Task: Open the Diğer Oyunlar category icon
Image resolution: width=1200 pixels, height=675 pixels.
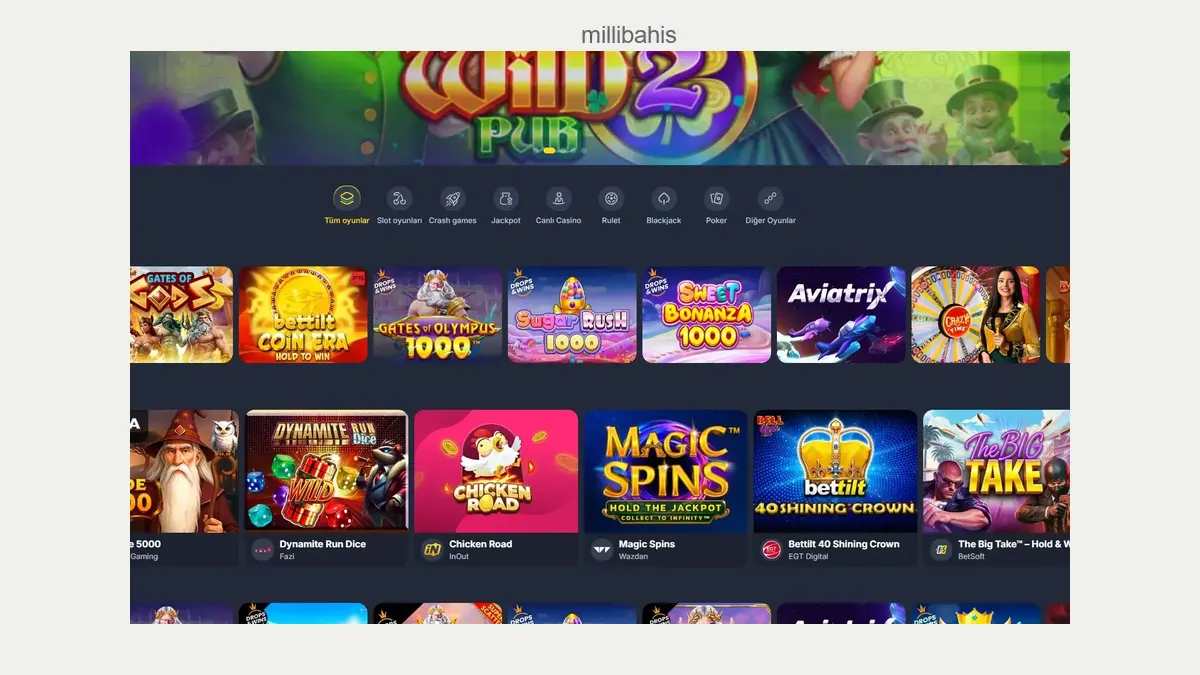Action: 770,198
